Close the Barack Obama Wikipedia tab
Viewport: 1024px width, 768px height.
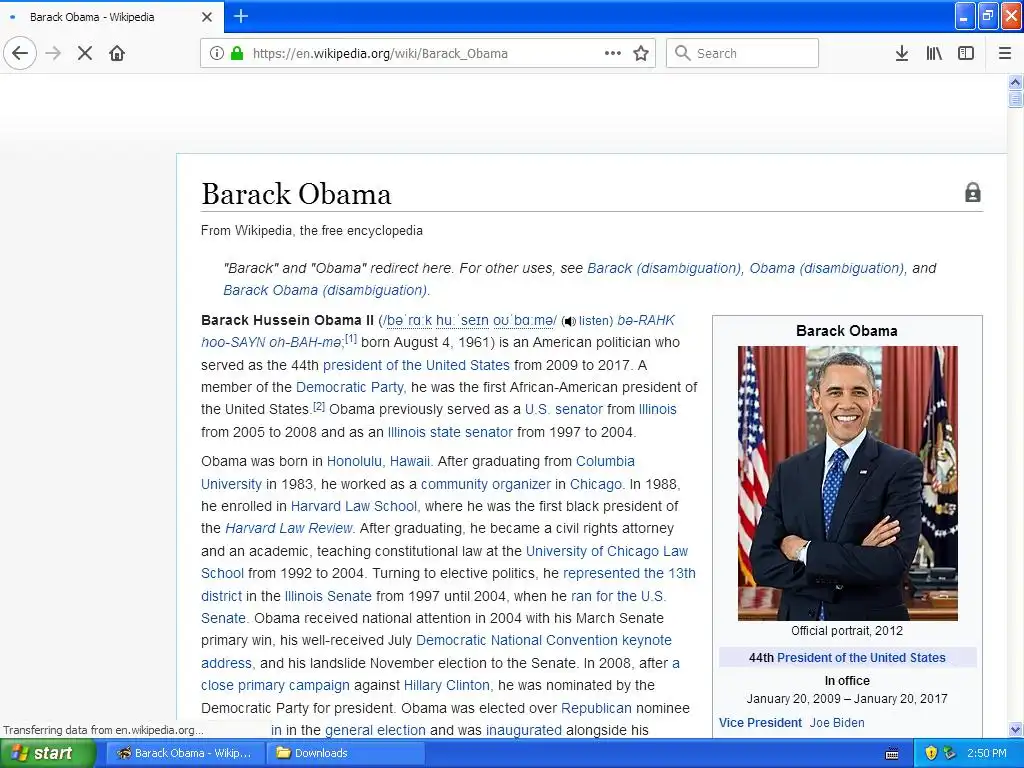207,17
